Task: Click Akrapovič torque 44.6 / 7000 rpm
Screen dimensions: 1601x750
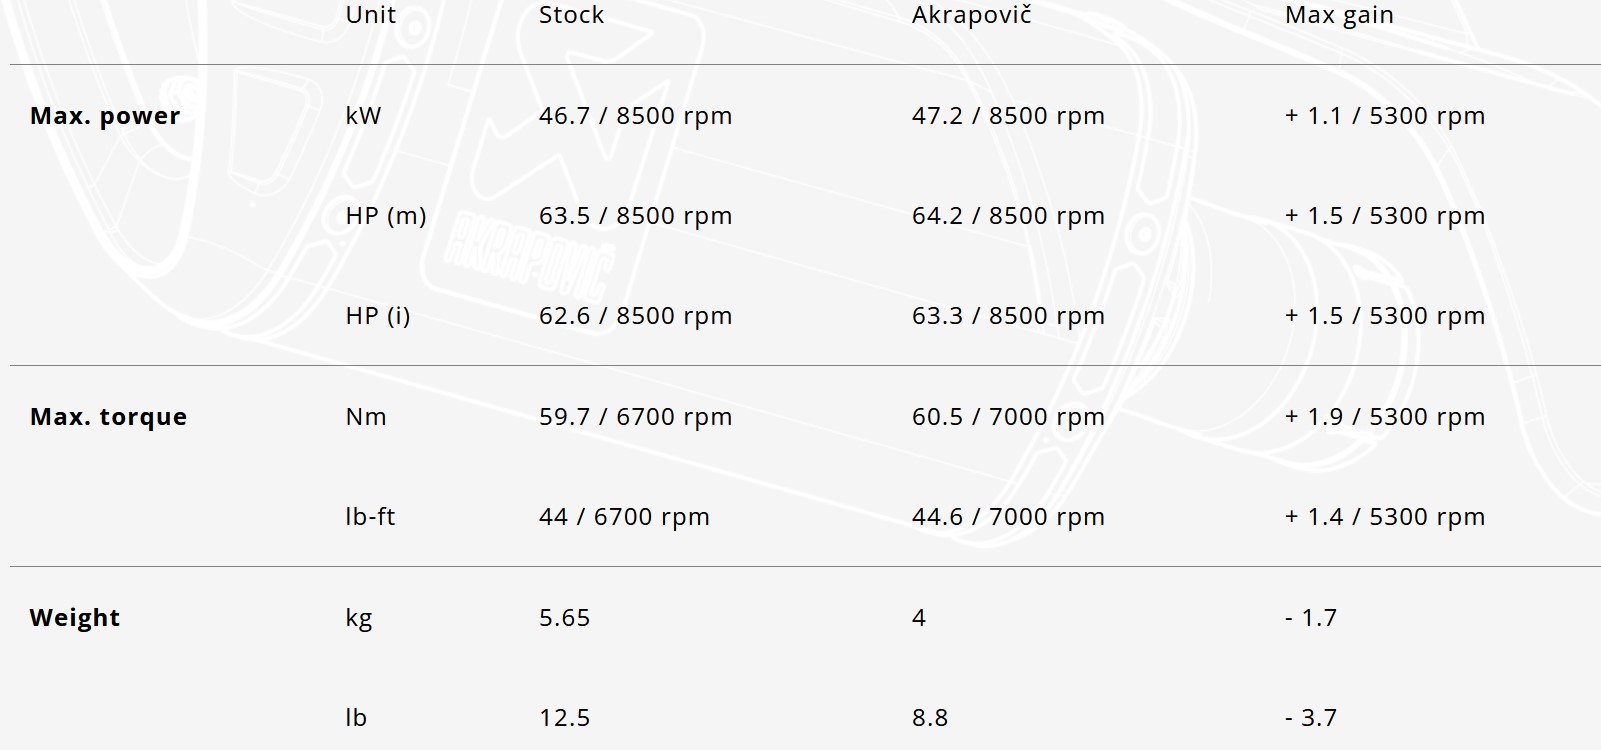Action: pyautogui.click(x=1008, y=517)
